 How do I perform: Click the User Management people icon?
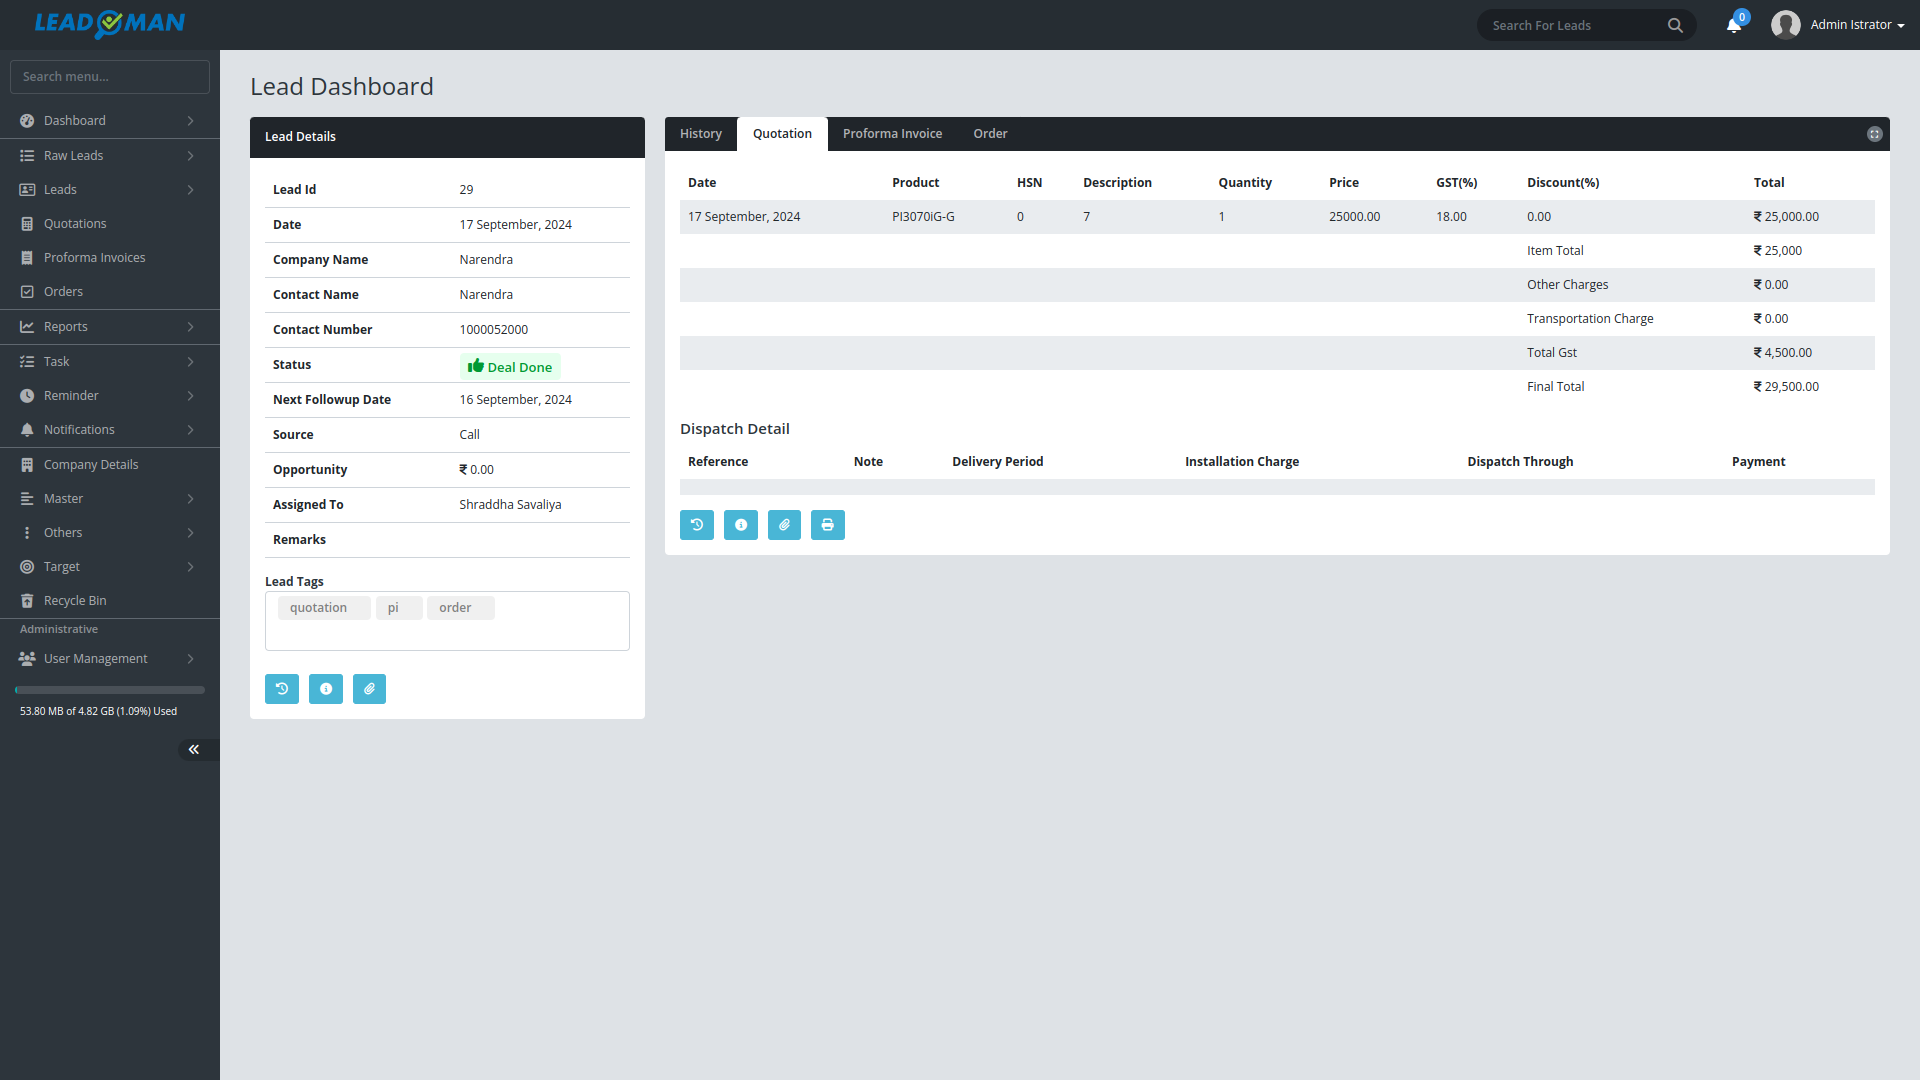[27, 659]
